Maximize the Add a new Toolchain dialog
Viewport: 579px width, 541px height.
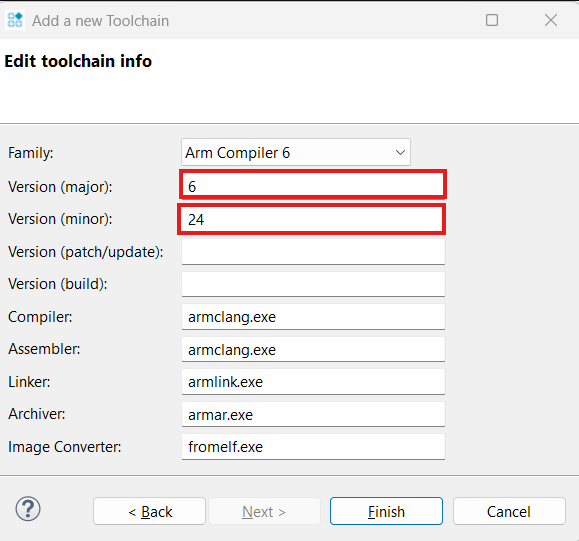[491, 20]
